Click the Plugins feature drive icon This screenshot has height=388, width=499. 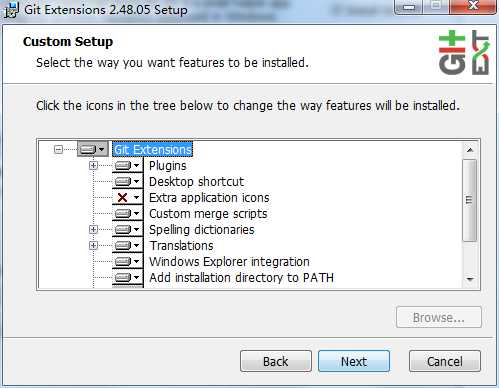127,165
